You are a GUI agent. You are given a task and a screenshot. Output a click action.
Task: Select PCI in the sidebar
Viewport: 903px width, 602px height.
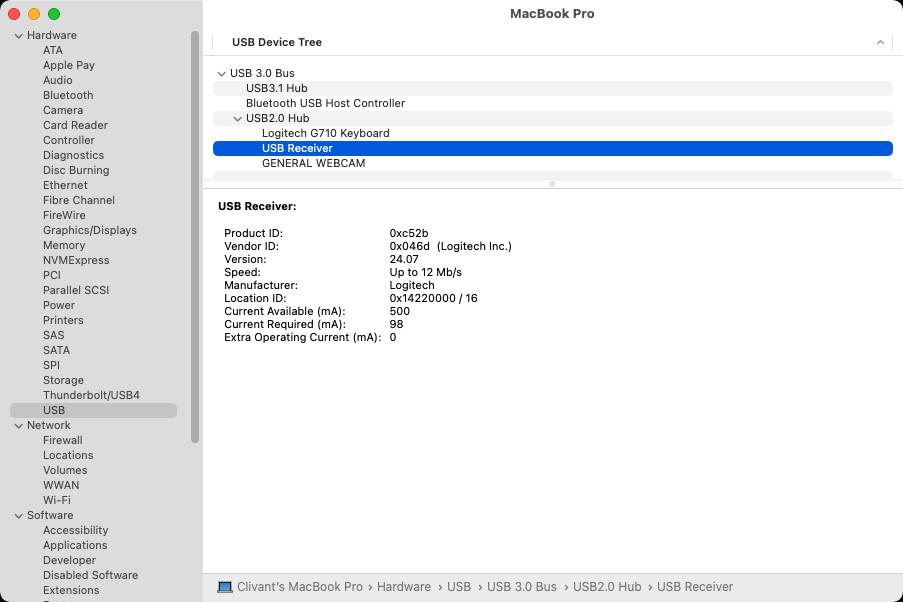pyautogui.click(x=51, y=275)
